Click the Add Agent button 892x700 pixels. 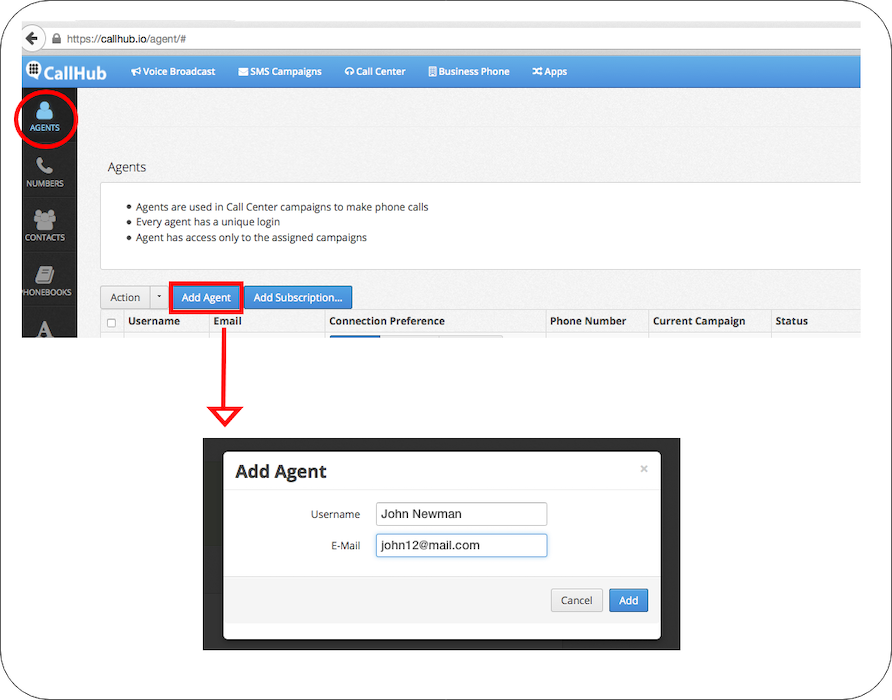click(206, 298)
